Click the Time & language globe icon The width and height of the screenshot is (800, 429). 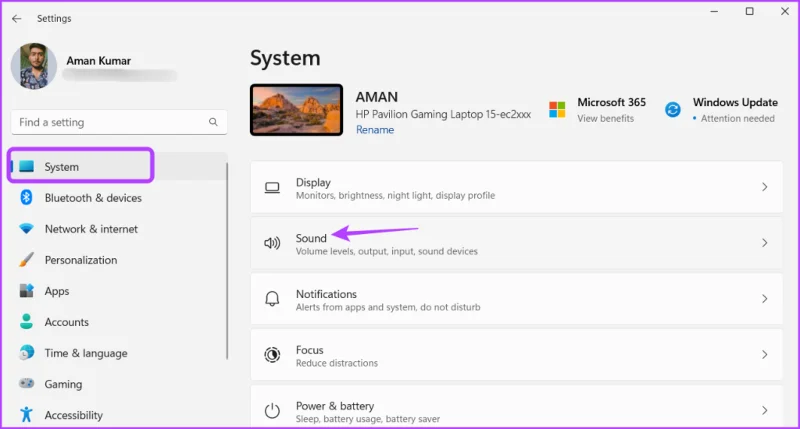click(26, 352)
